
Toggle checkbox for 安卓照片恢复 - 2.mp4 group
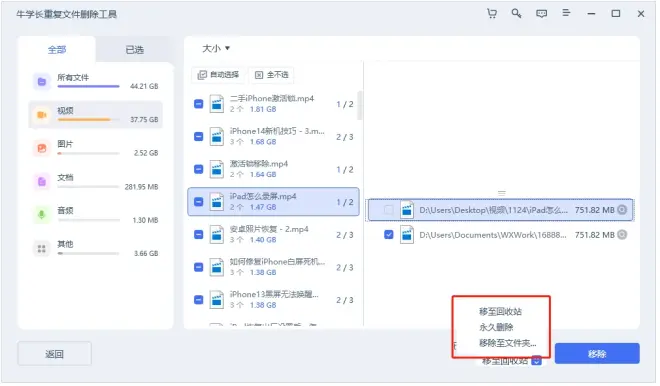[x=199, y=234]
